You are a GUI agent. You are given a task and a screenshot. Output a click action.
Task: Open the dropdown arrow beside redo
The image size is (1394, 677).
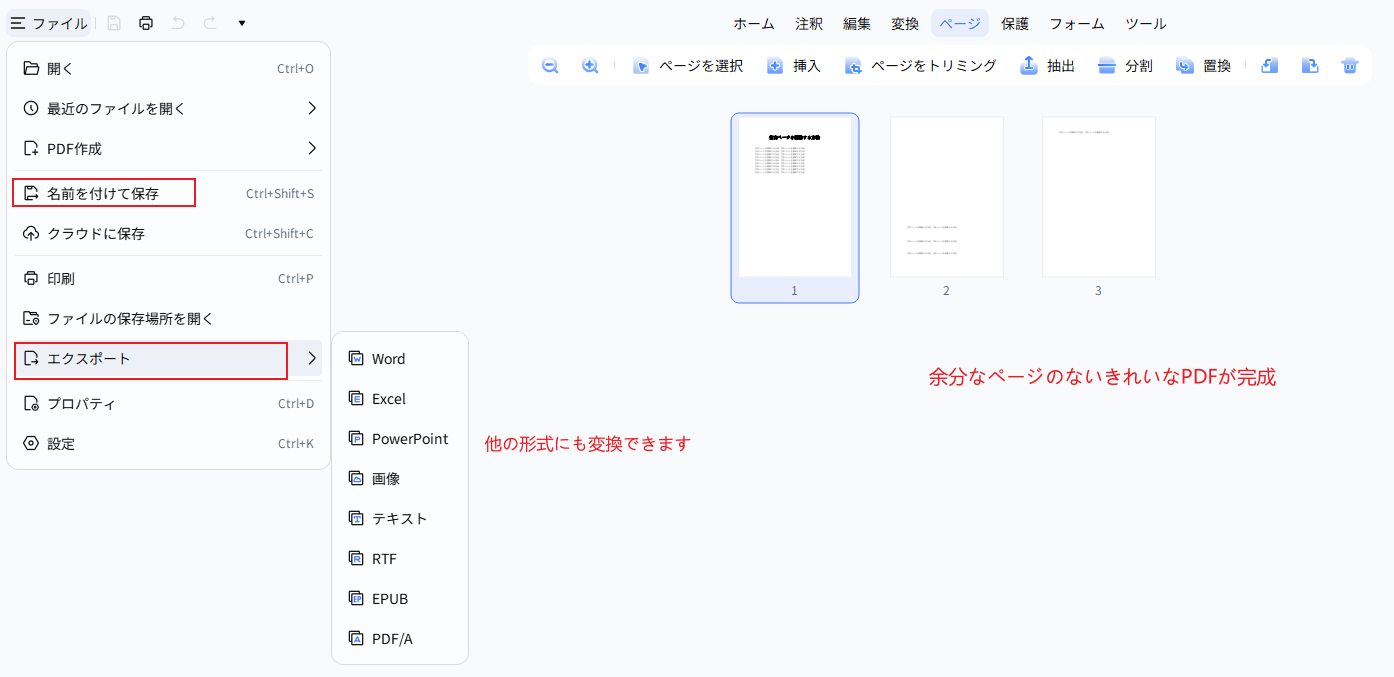tap(241, 21)
